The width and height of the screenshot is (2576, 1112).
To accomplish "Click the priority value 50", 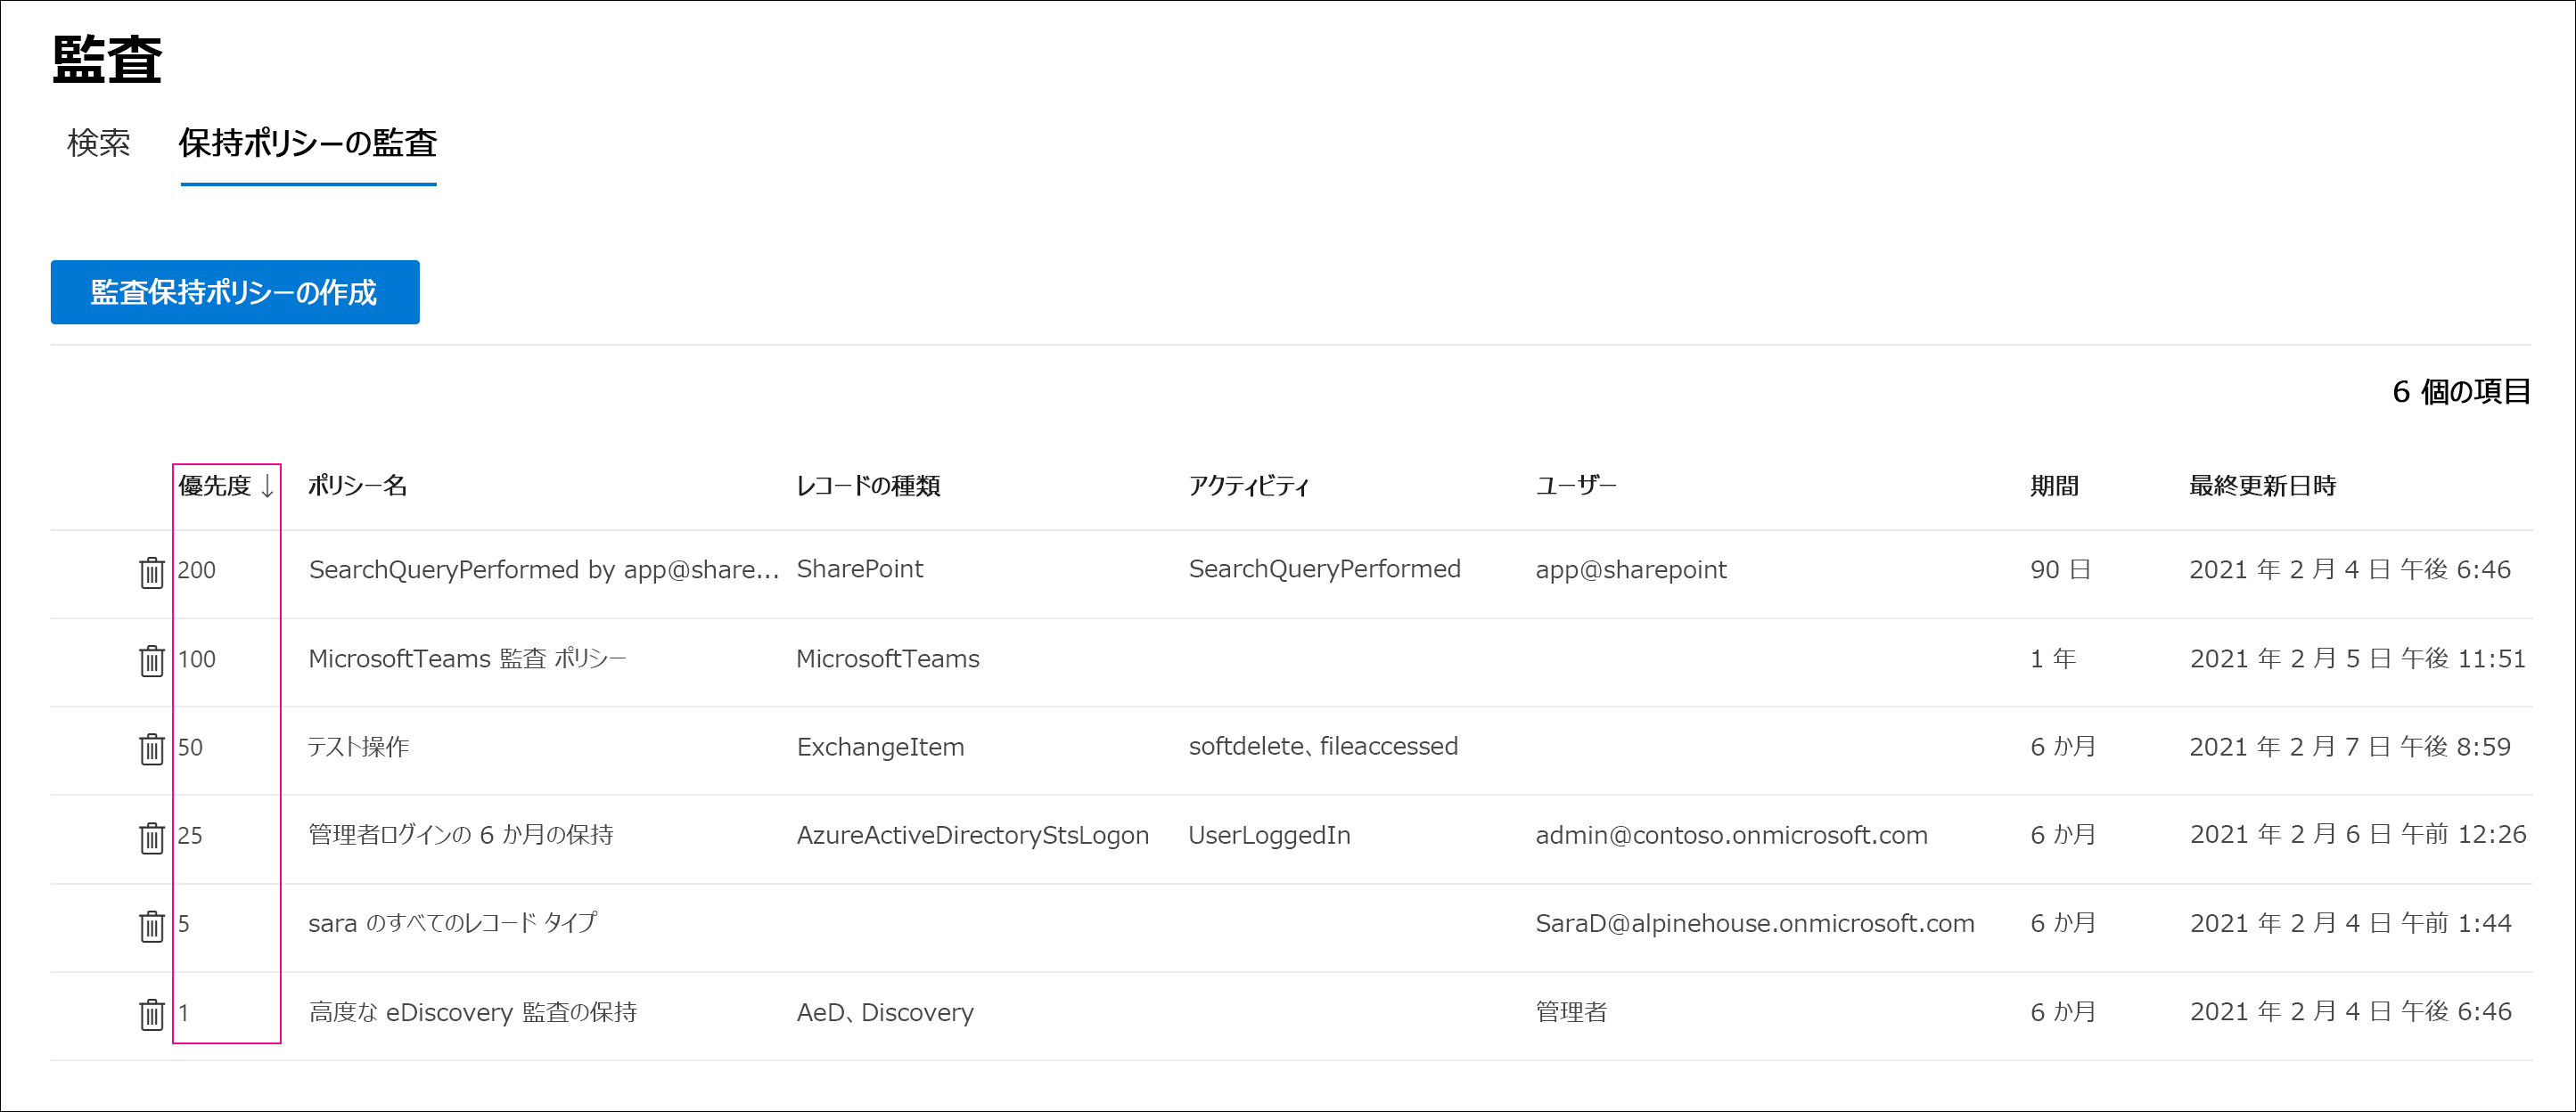I will (190, 747).
